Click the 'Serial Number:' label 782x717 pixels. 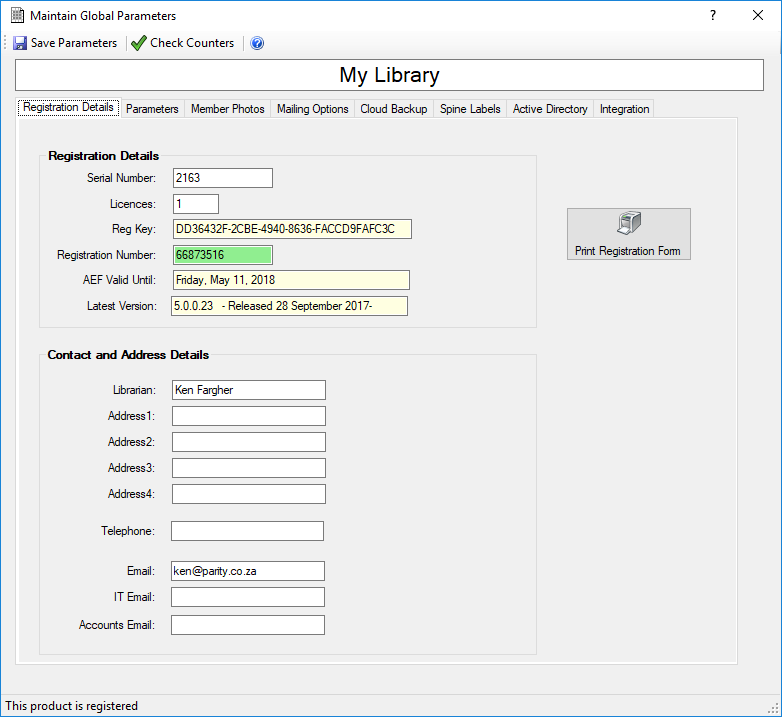121,178
